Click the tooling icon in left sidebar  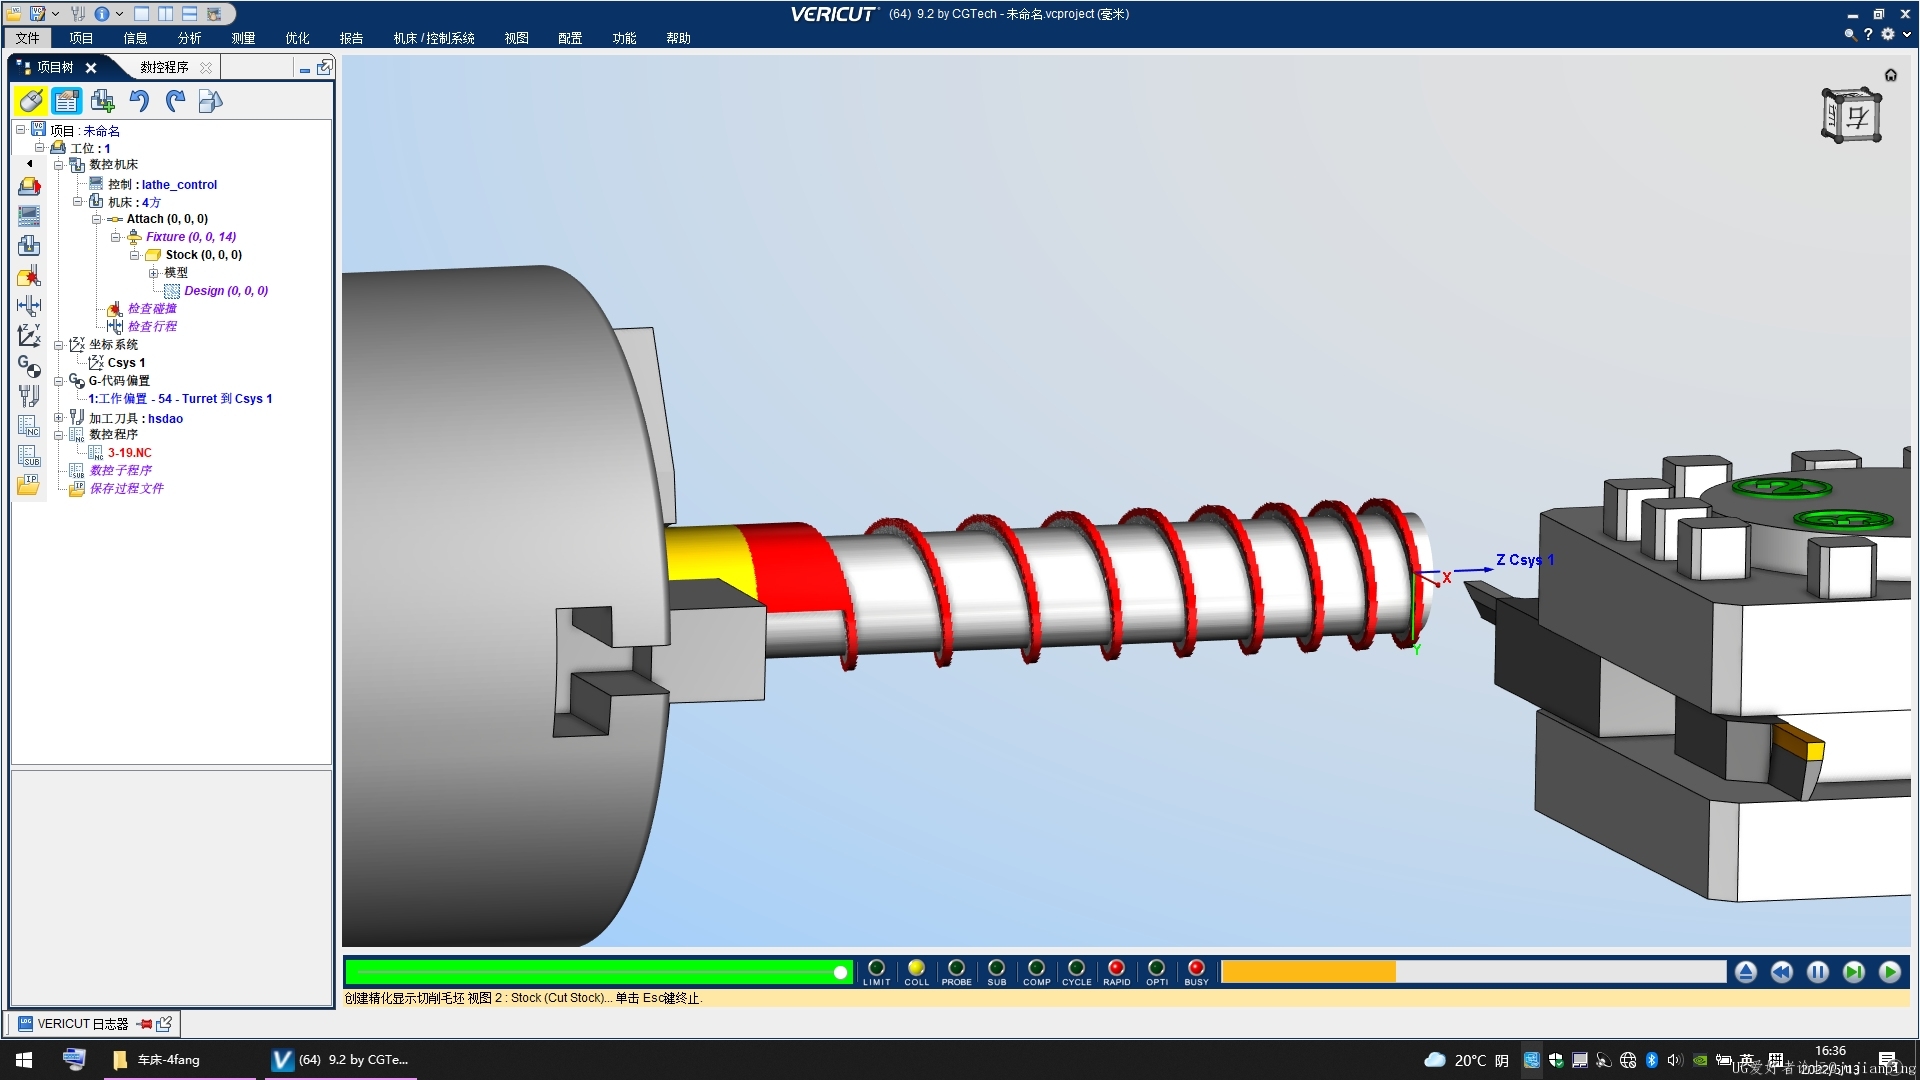pyautogui.click(x=29, y=396)
